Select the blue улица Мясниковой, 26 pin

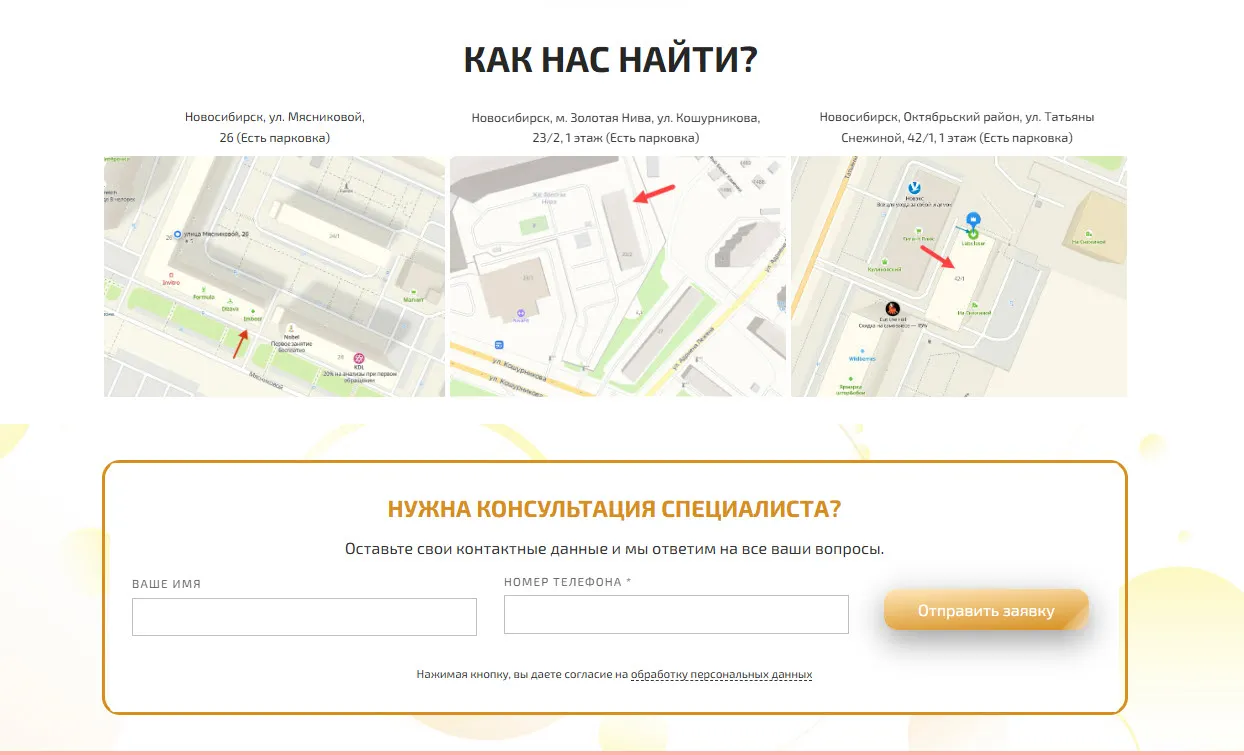pos(178,234)
